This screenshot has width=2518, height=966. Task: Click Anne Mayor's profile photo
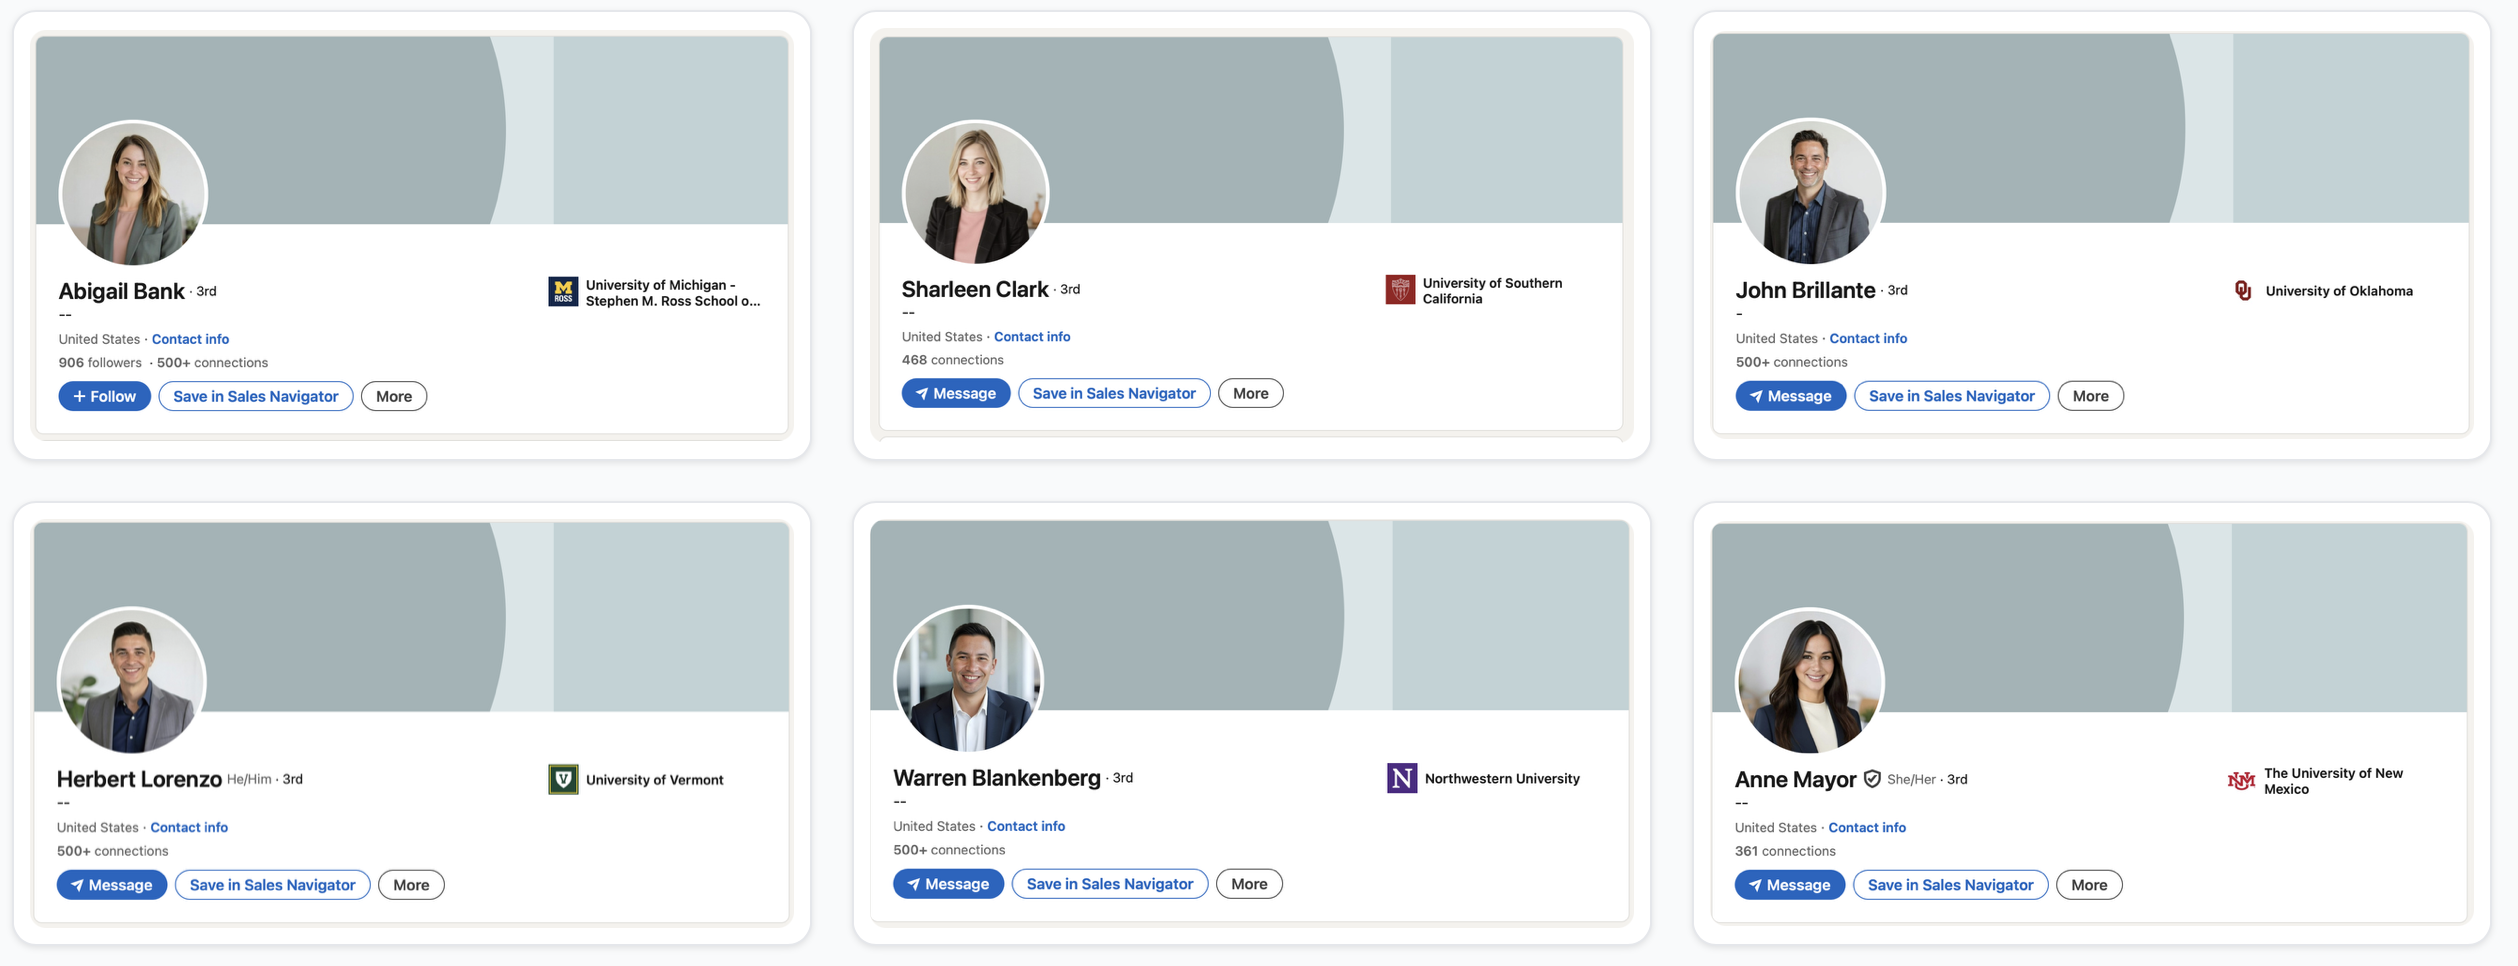1815,680
